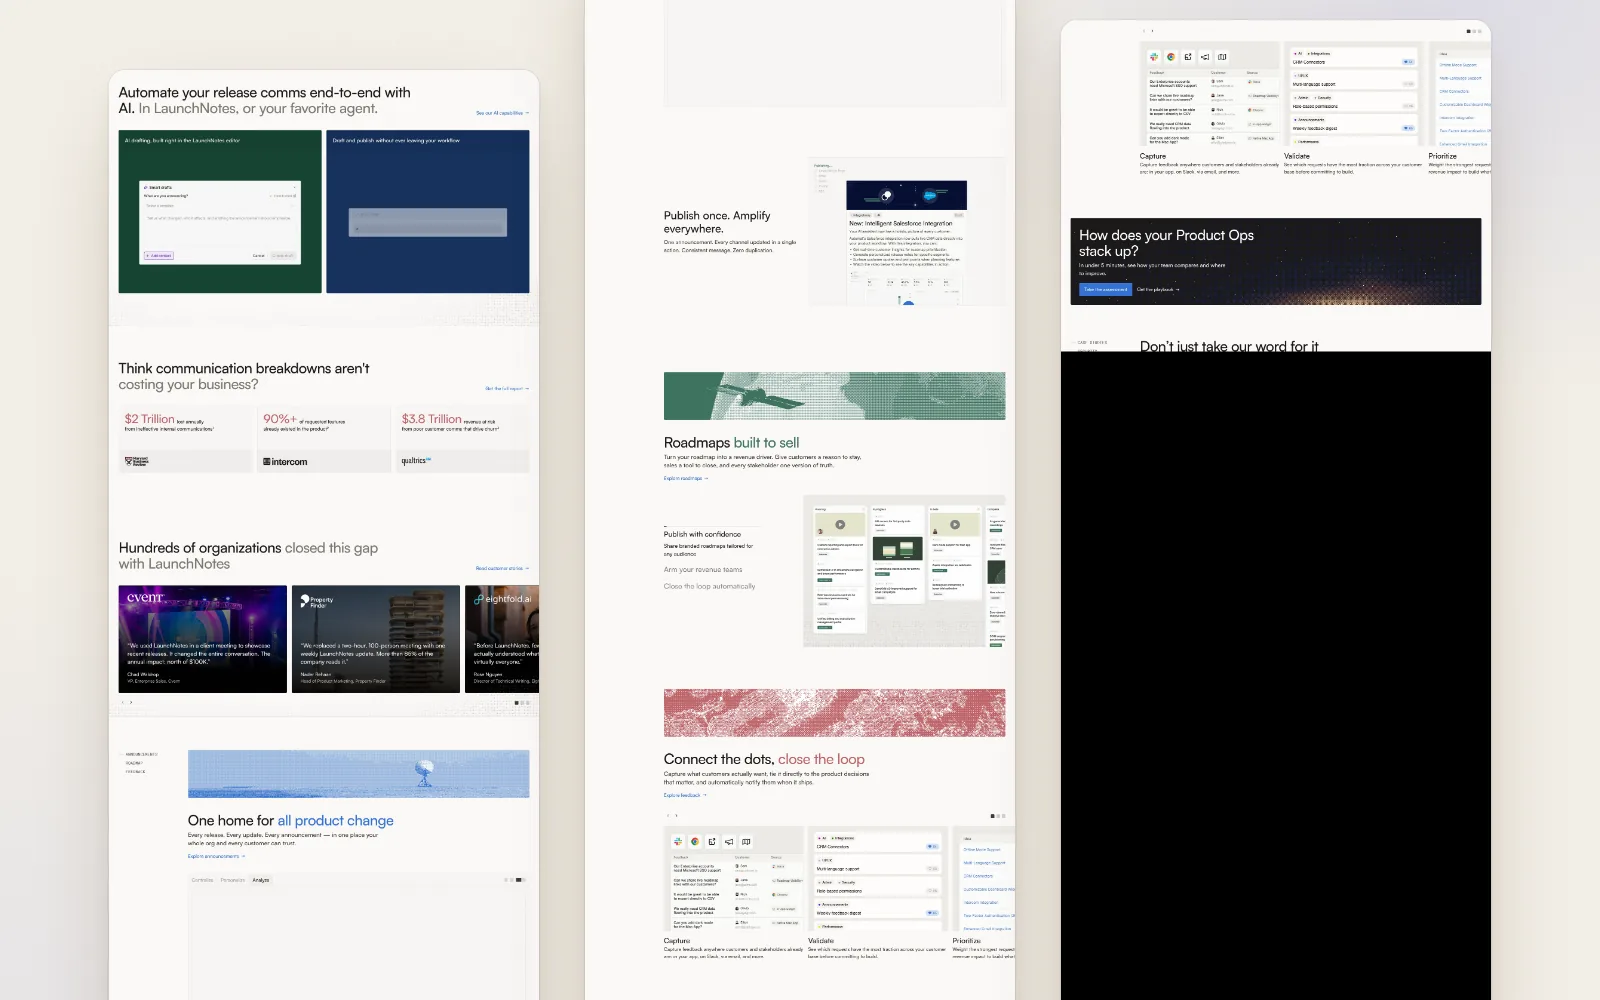Select the Personalize tab under announcements
Screen dimensions: 1600x1000
233,880
